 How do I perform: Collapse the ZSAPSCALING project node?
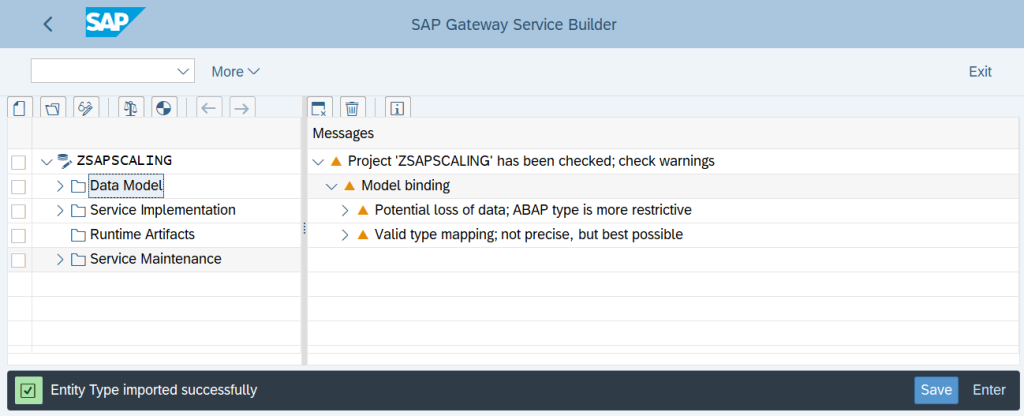point(46,161)
